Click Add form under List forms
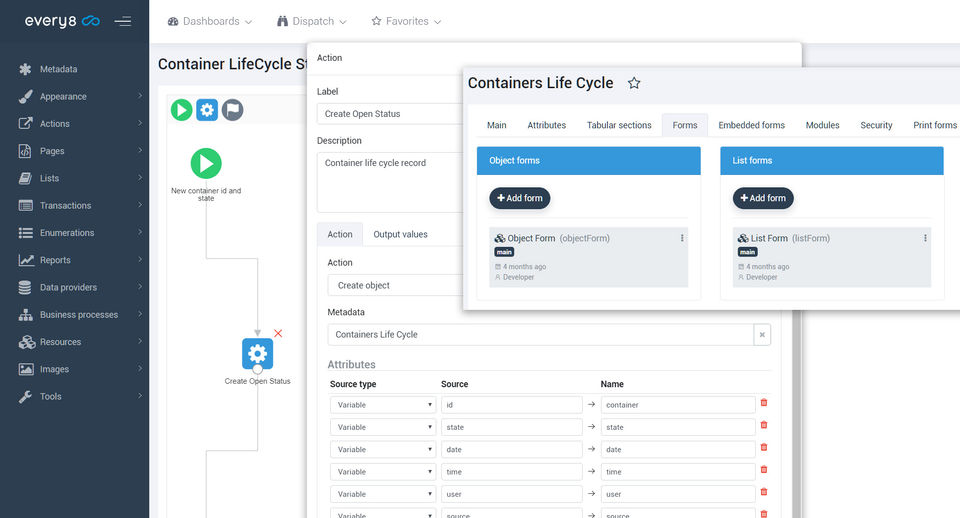 pos(763,198)
